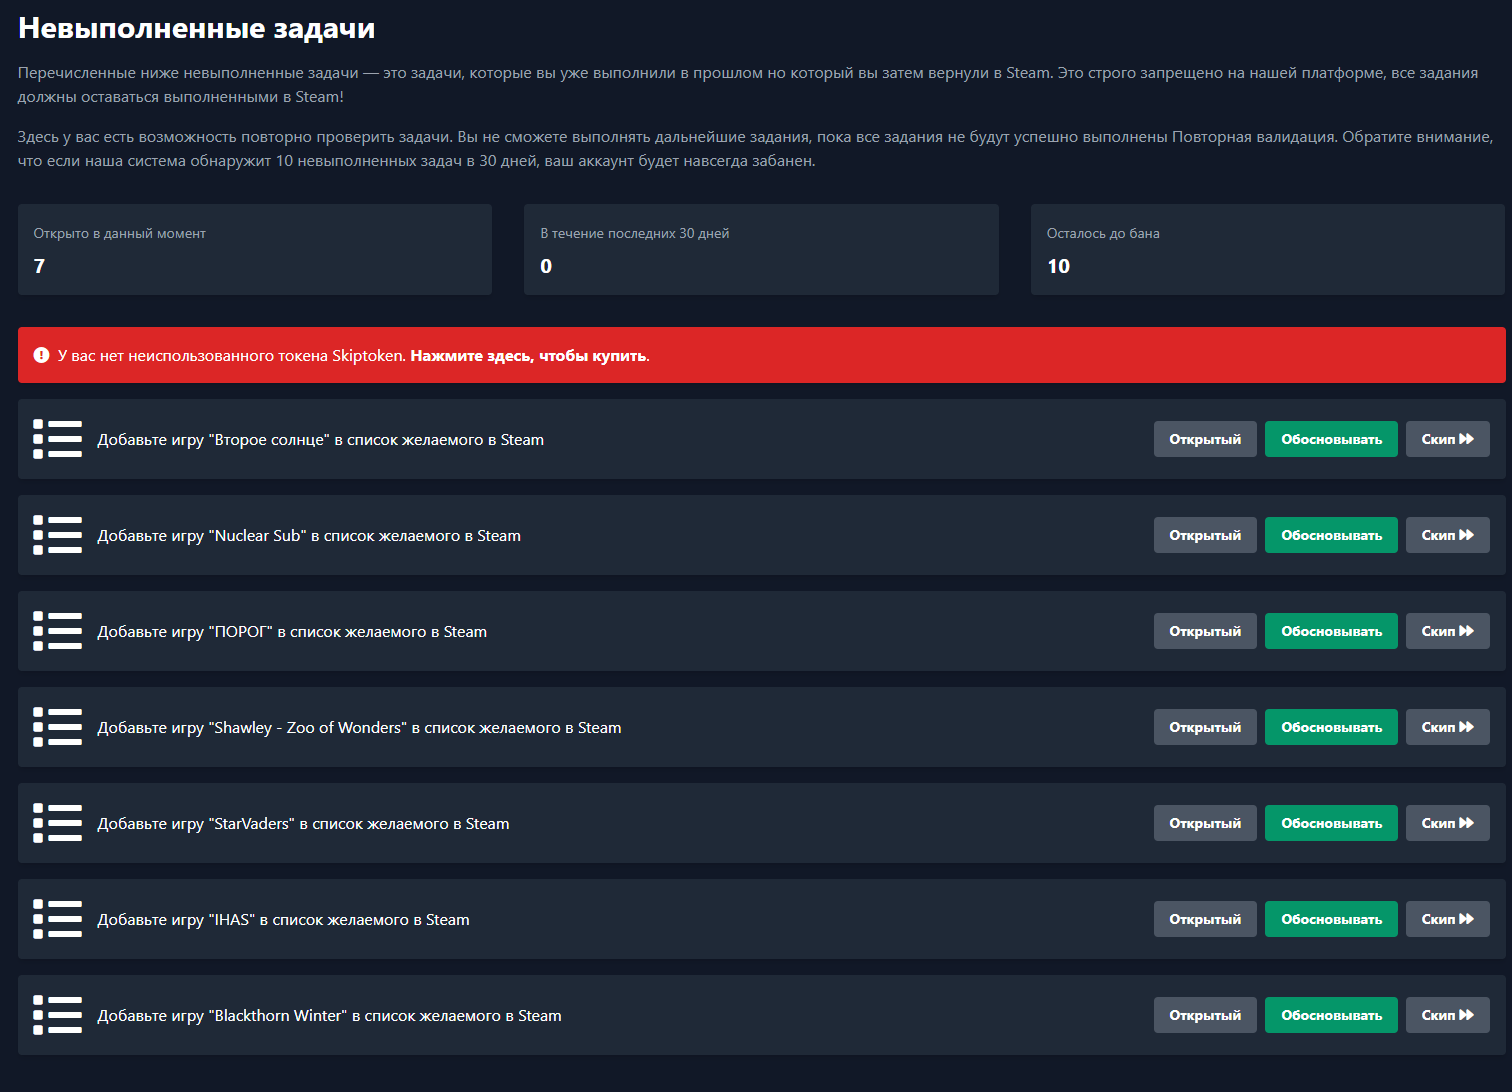Click list icon beside "Второе солнце" task
Screen dimensions: 1512x1092
57,439
